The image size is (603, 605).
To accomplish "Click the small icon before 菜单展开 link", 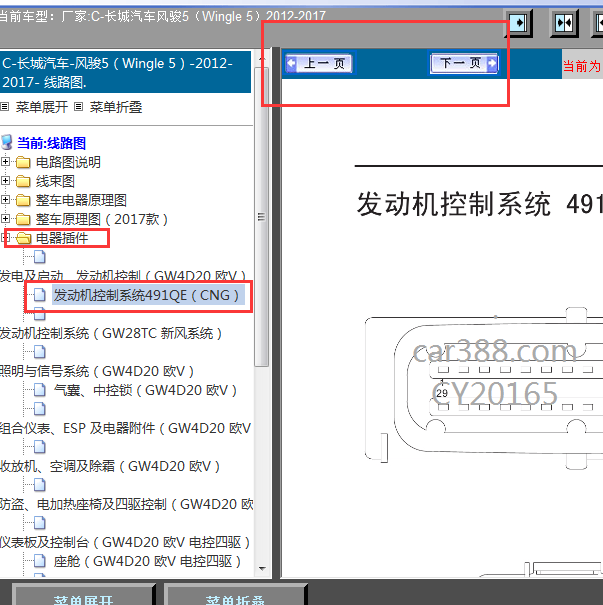I will pyautogui.click(x=5, y=106).
